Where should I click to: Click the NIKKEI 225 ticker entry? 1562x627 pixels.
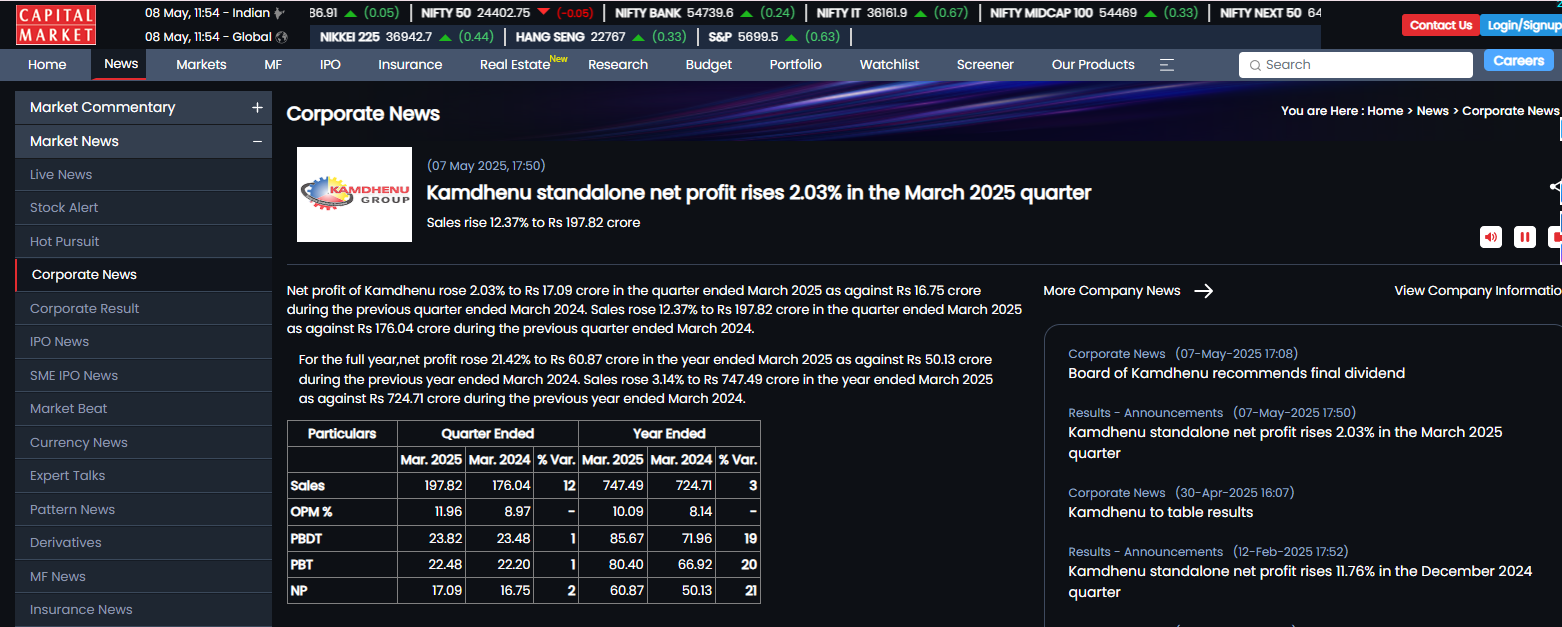(x=407, y=37)
